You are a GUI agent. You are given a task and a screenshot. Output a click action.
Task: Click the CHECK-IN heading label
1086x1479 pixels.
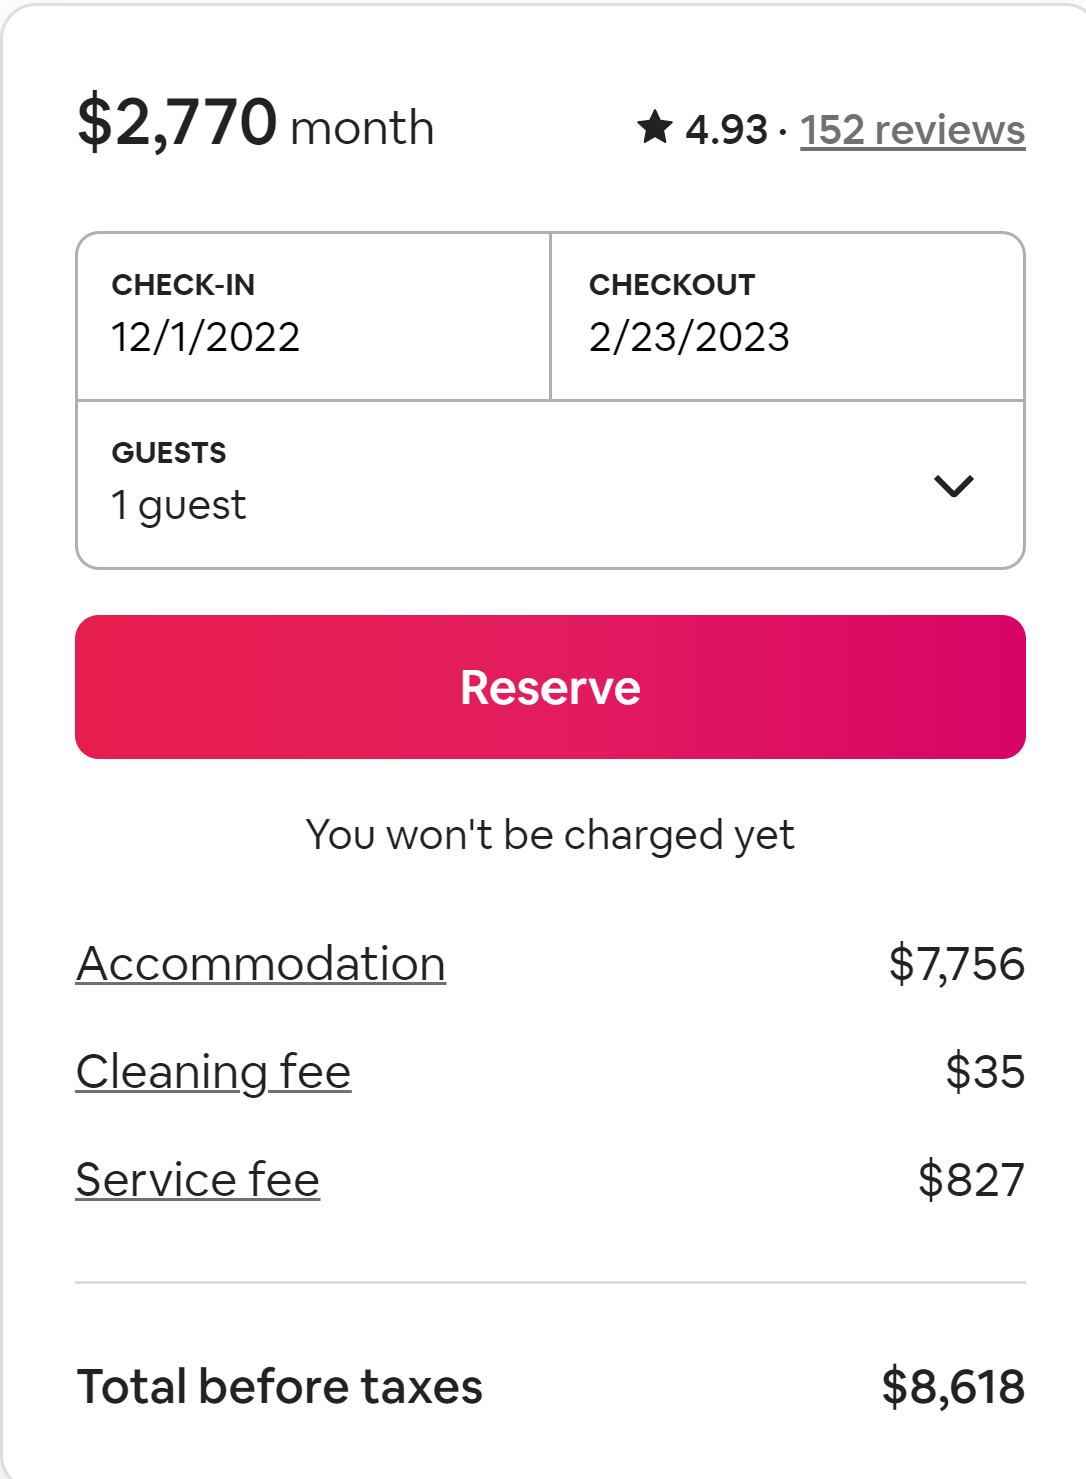(183, 285)
